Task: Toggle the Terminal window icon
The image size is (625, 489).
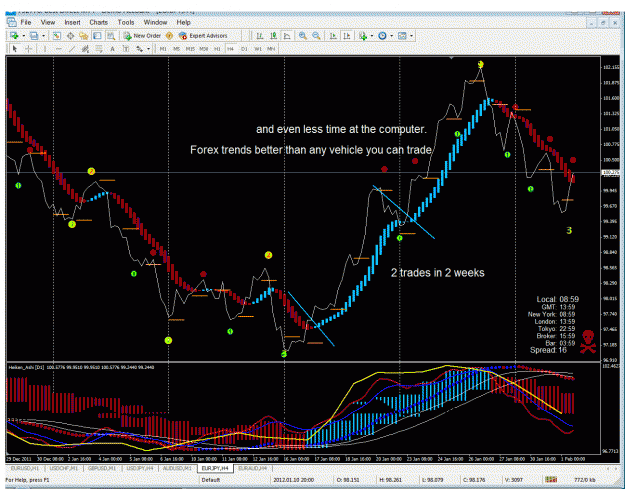Action: [97, 36]
